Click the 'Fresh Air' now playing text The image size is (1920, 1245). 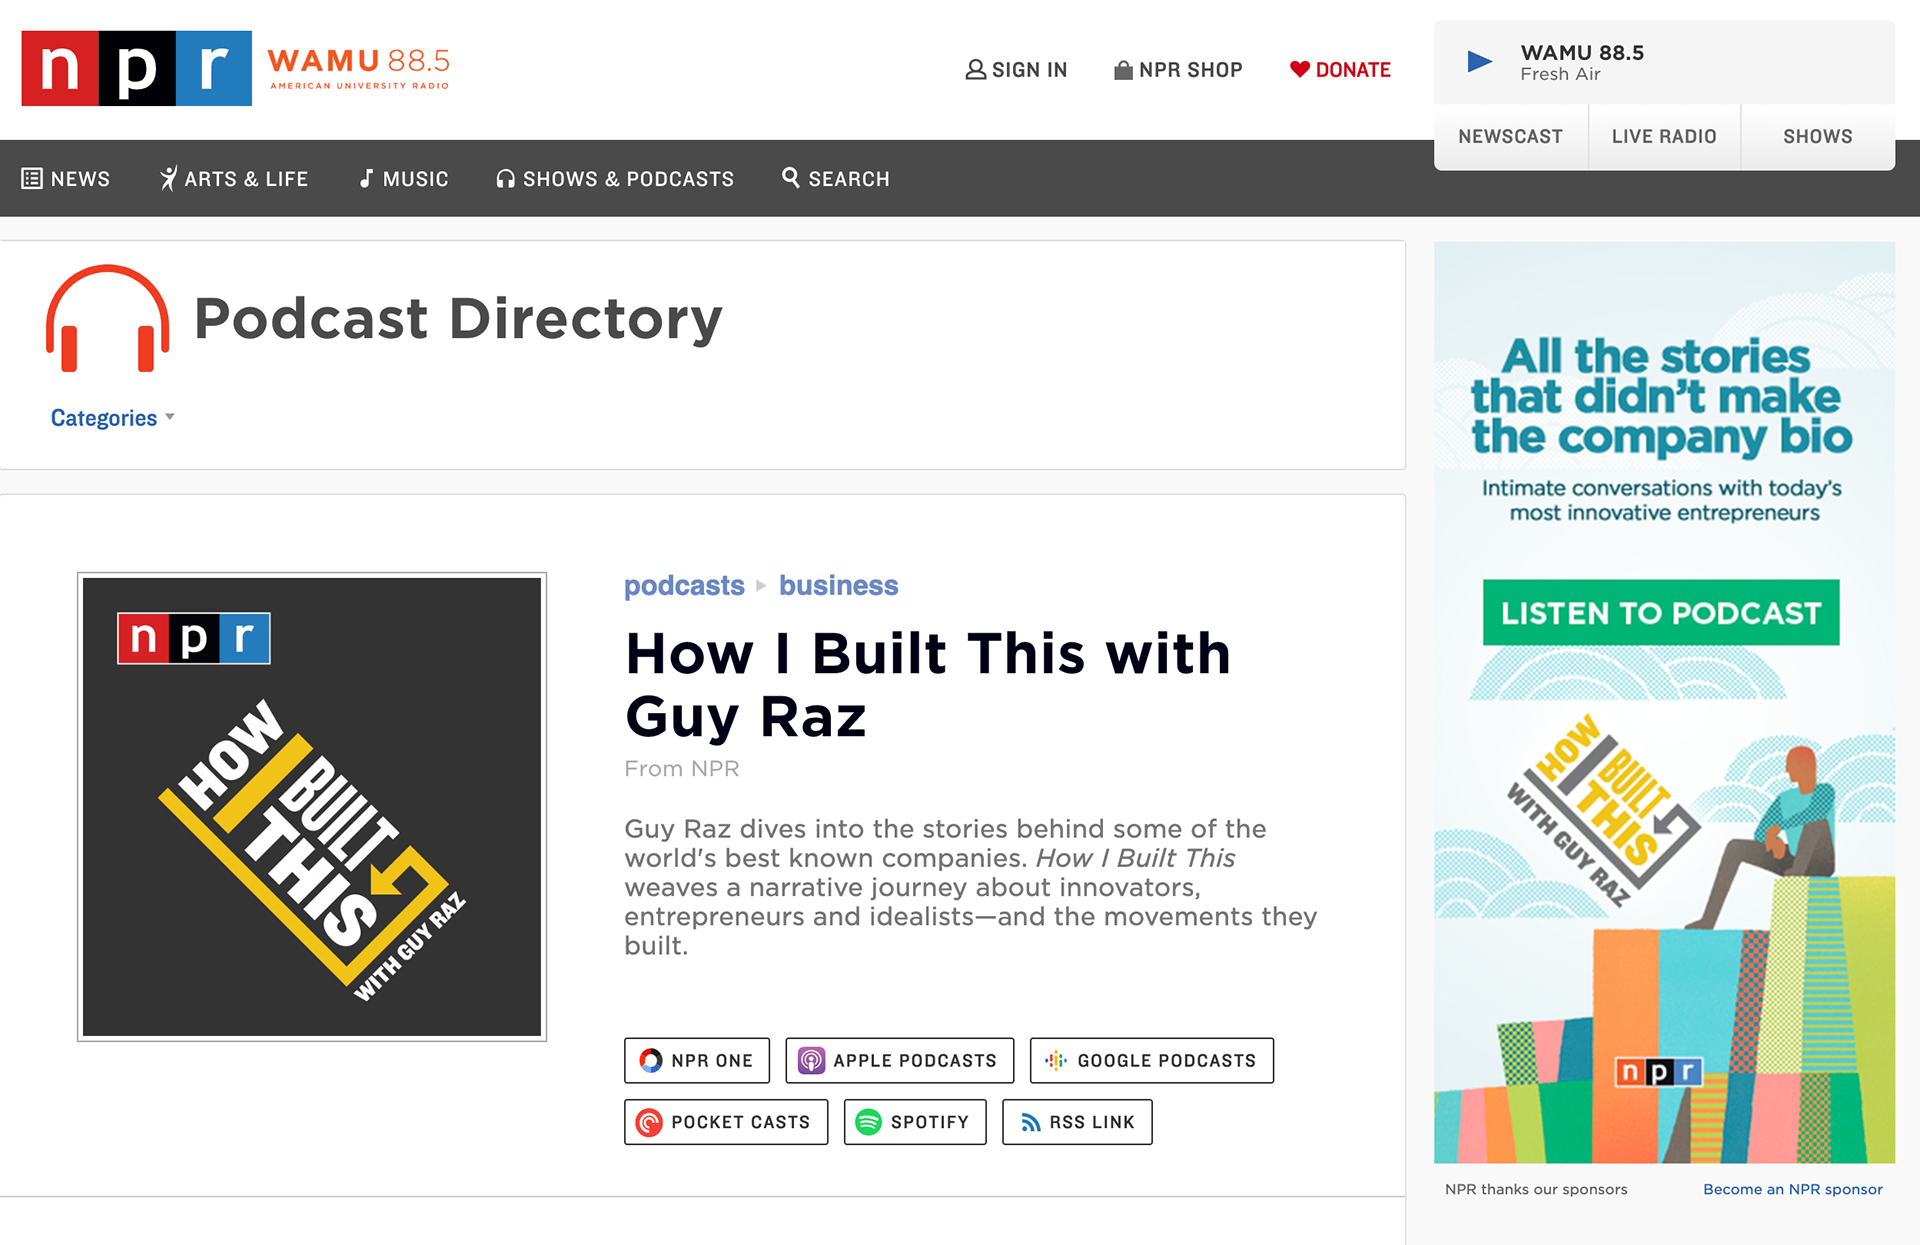coord(1560,75)
